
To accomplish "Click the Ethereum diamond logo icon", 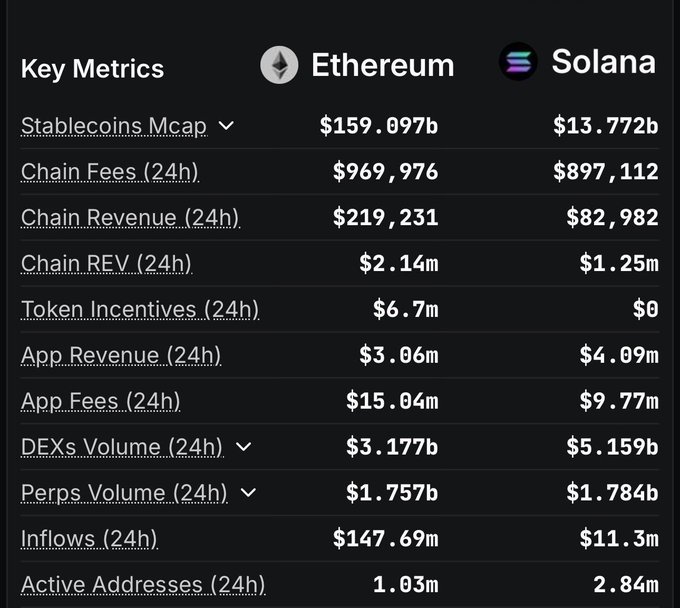I will click(x=279, y=65).
